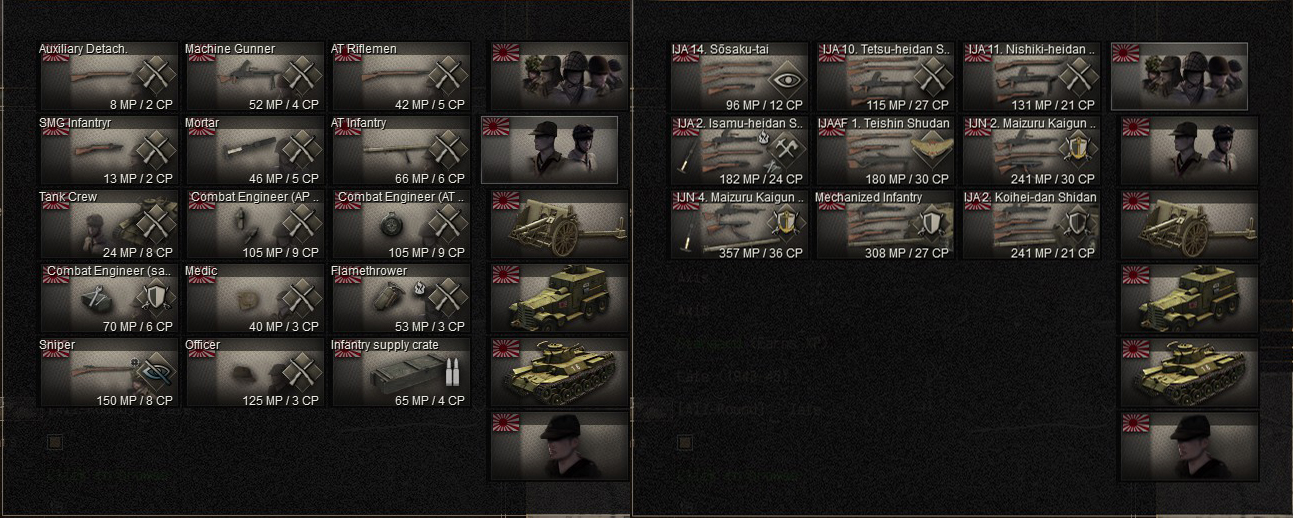Viewport: 1293px width, 518px height.
Task: Select IJA 14. Sōsaku-tai squad
Action: [738, 76]
